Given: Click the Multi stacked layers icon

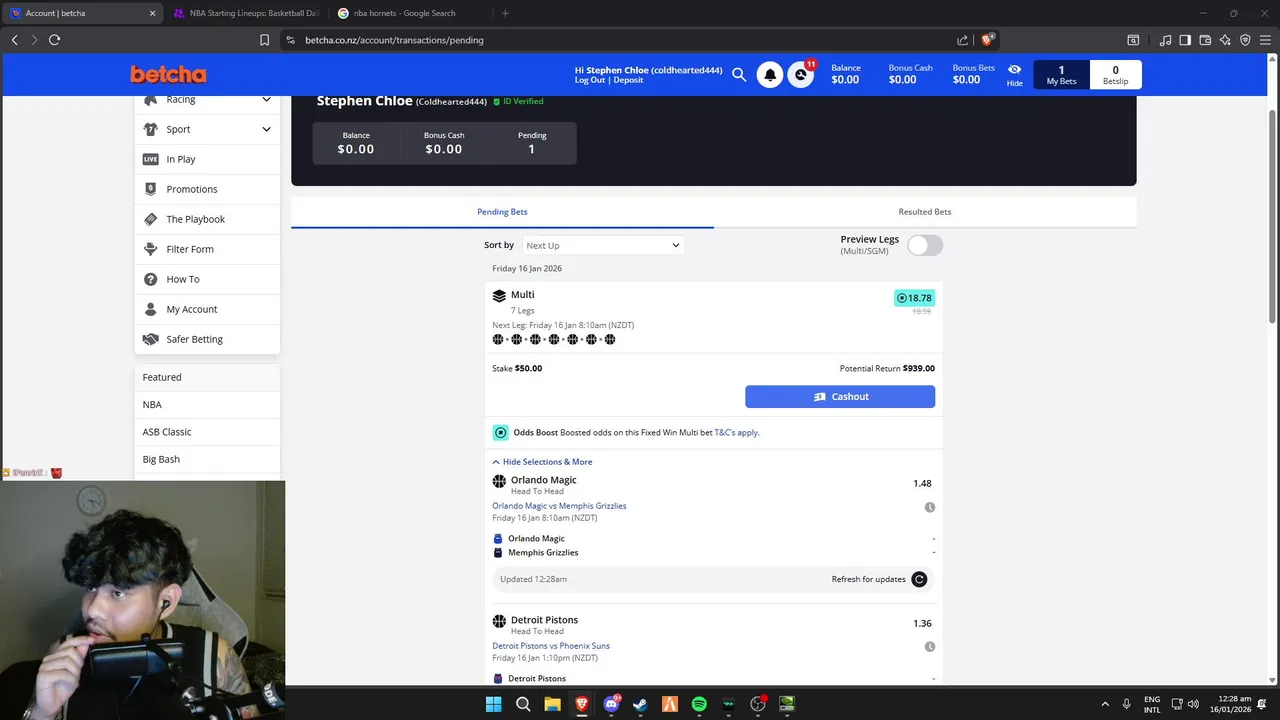Looking at the screenshot, I should [499, 296].
